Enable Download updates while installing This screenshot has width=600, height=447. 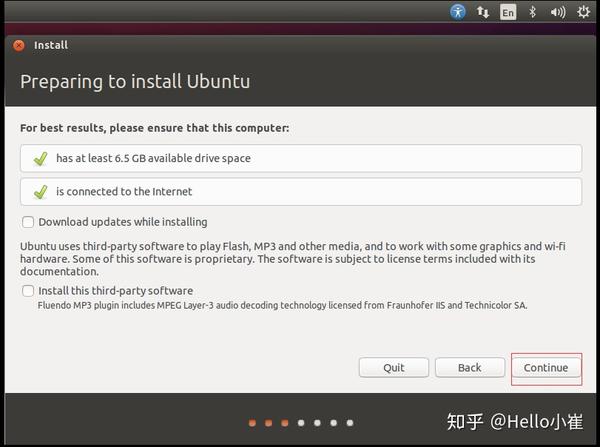[28, 222]
